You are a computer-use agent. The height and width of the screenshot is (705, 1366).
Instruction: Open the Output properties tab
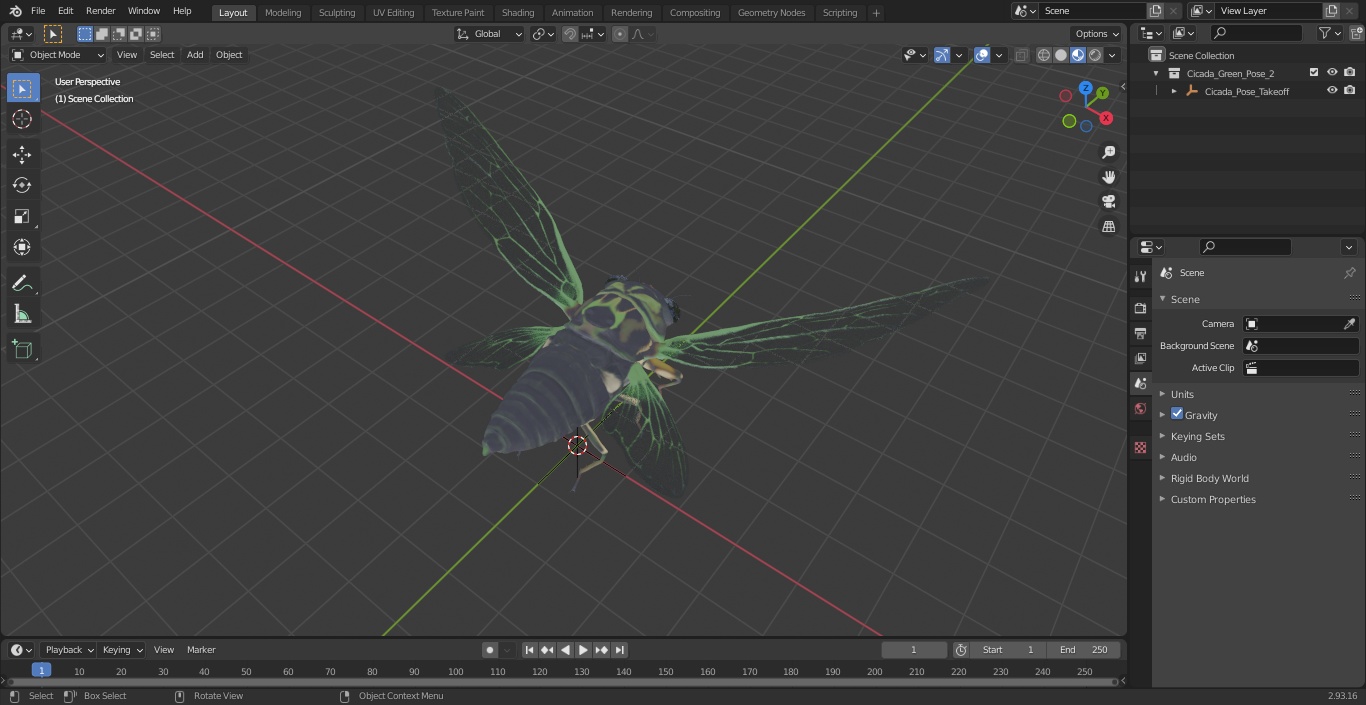(x=1140, y=333)
